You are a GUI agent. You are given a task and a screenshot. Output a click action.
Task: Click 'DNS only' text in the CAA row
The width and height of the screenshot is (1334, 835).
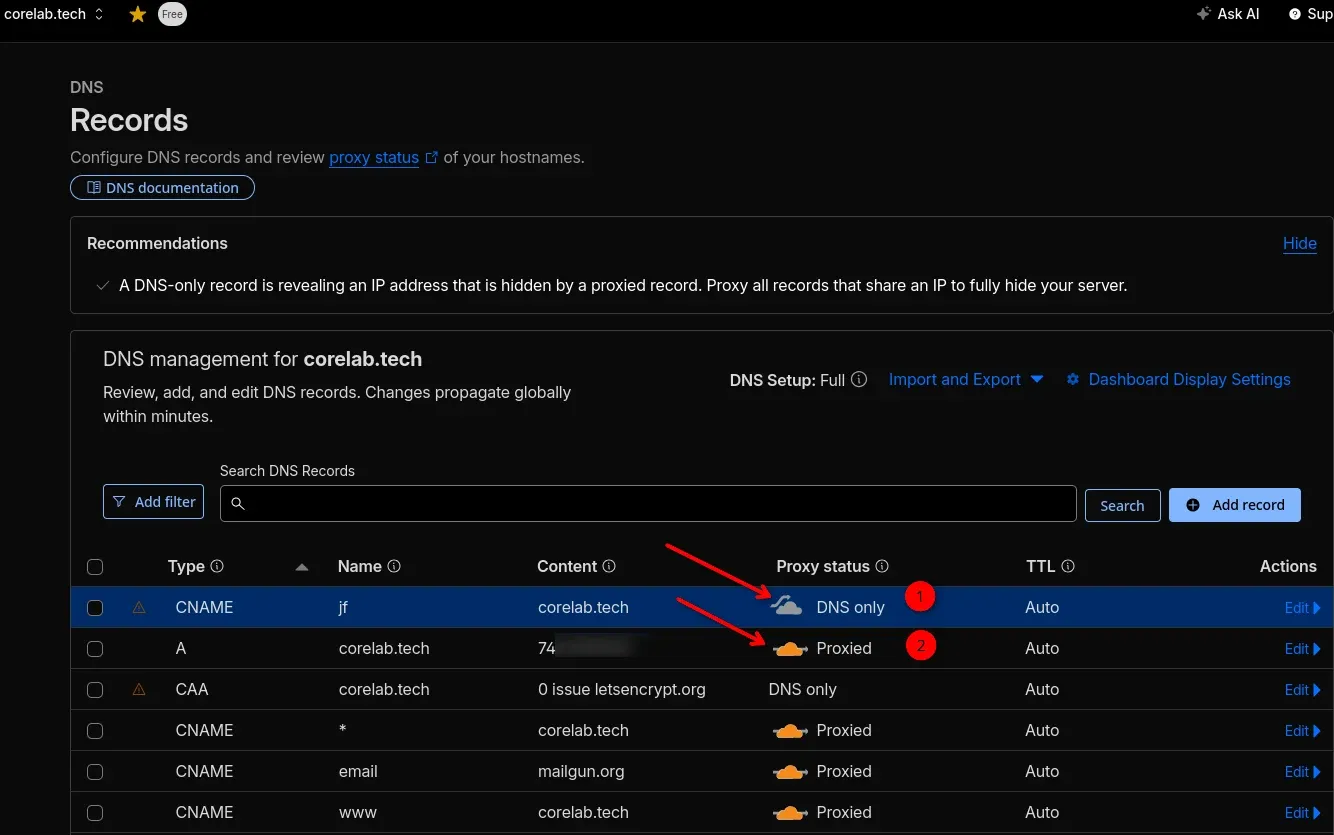pyautogui.click(x=803, y=690)
